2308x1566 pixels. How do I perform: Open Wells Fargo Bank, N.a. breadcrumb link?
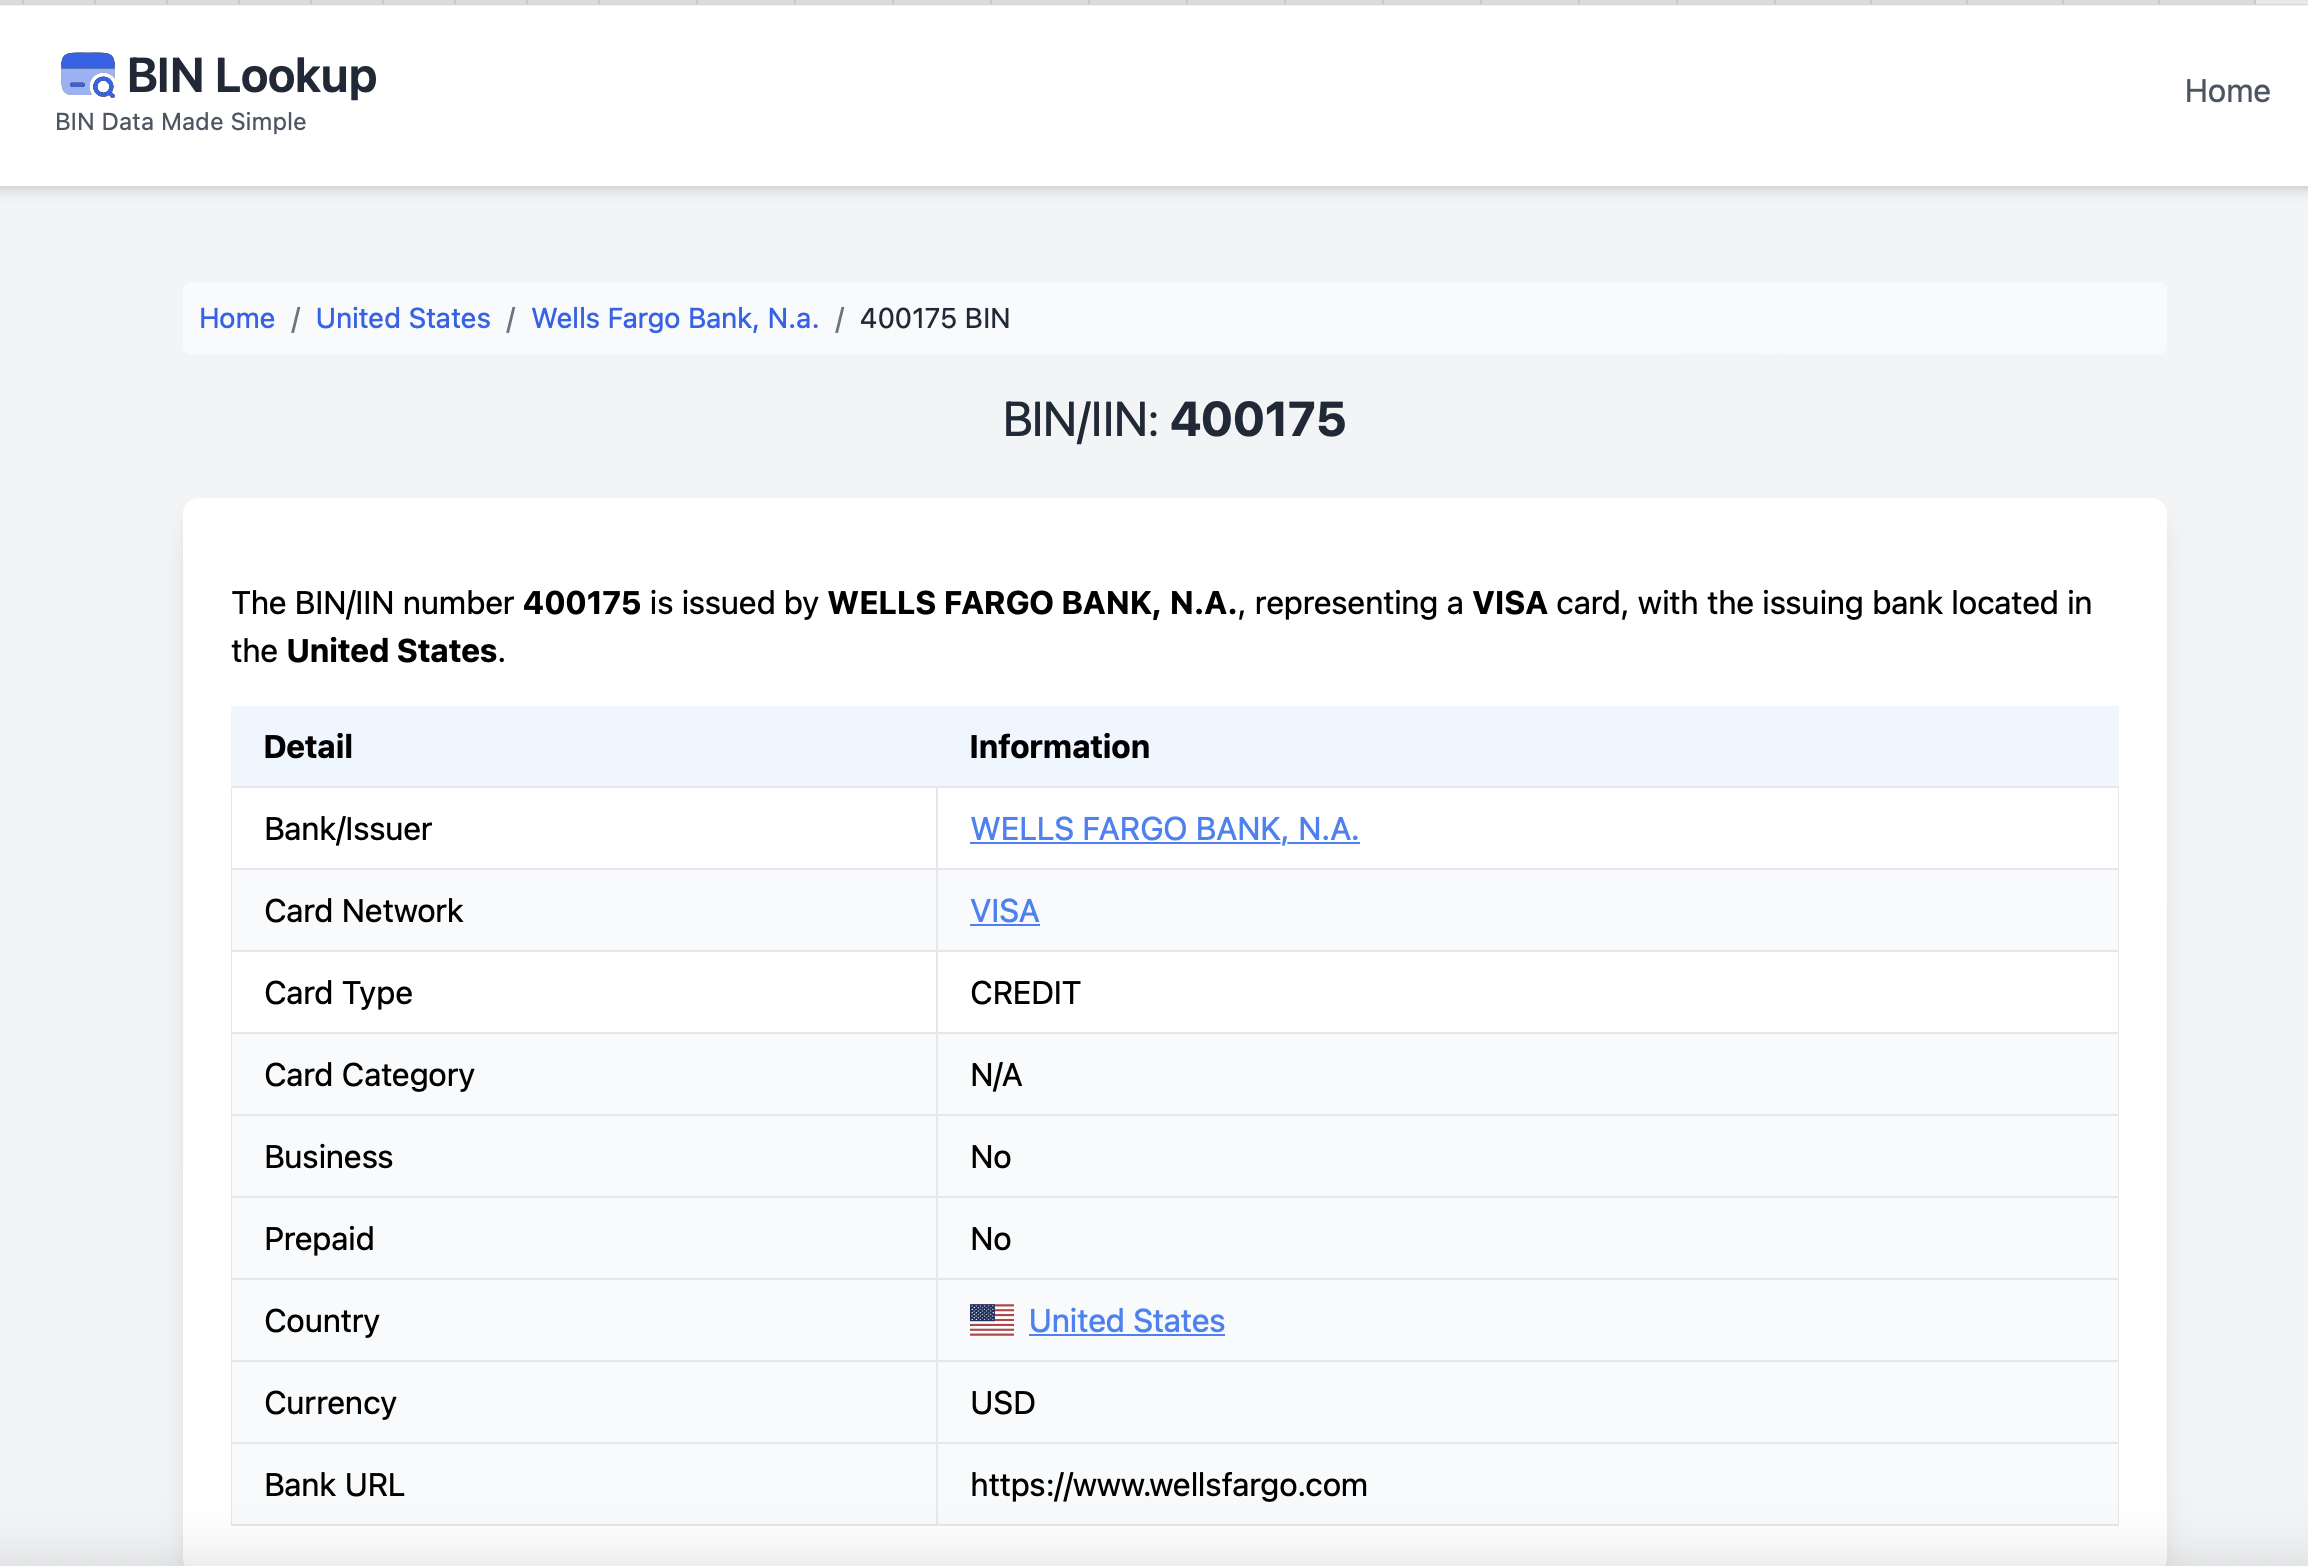click(675, 318)
